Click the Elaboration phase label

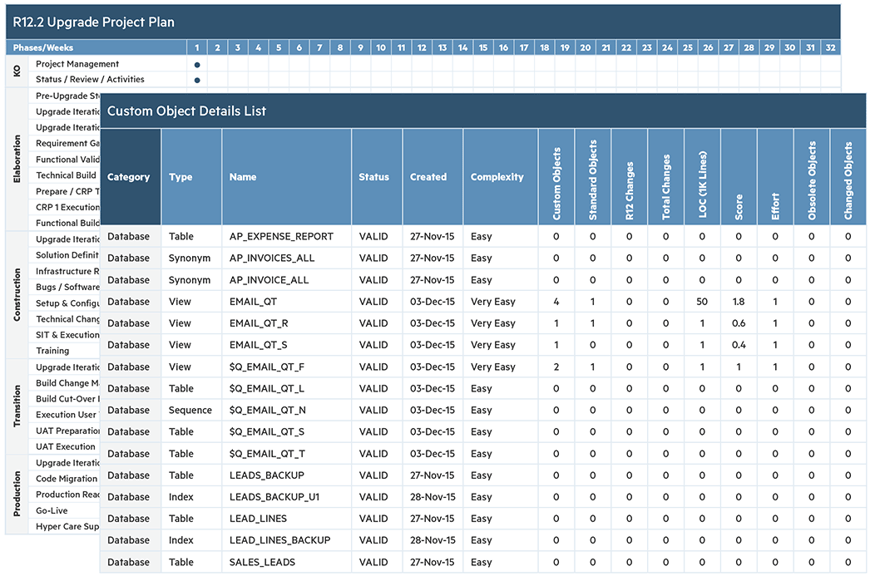[17, 159]
